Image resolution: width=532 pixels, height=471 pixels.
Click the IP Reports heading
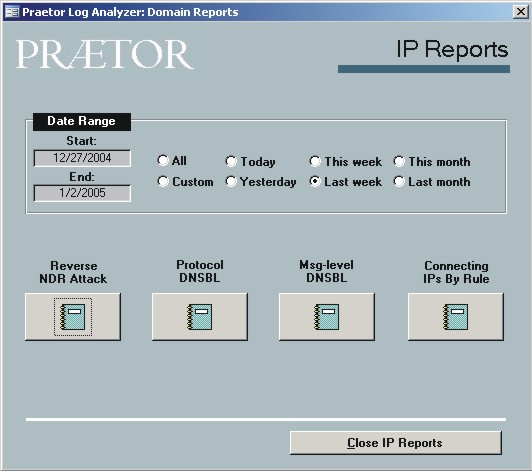point(452,50)
